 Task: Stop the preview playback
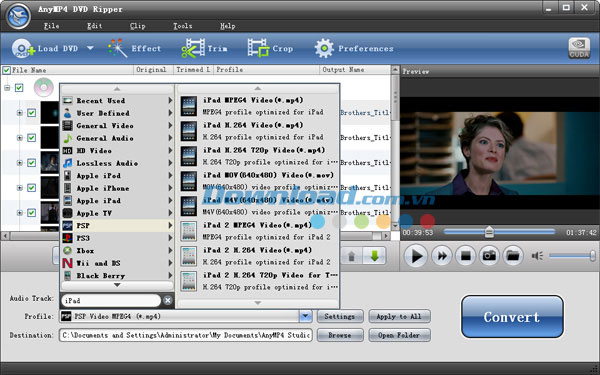(466, 256)
